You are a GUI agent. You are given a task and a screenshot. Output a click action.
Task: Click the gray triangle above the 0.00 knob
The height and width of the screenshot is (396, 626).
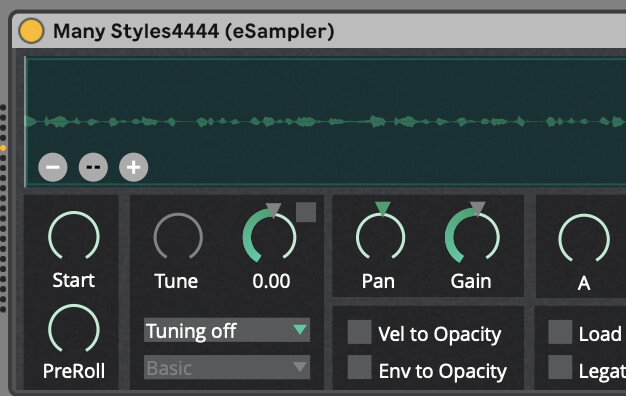pyautogui.click(x=273, y=209)
